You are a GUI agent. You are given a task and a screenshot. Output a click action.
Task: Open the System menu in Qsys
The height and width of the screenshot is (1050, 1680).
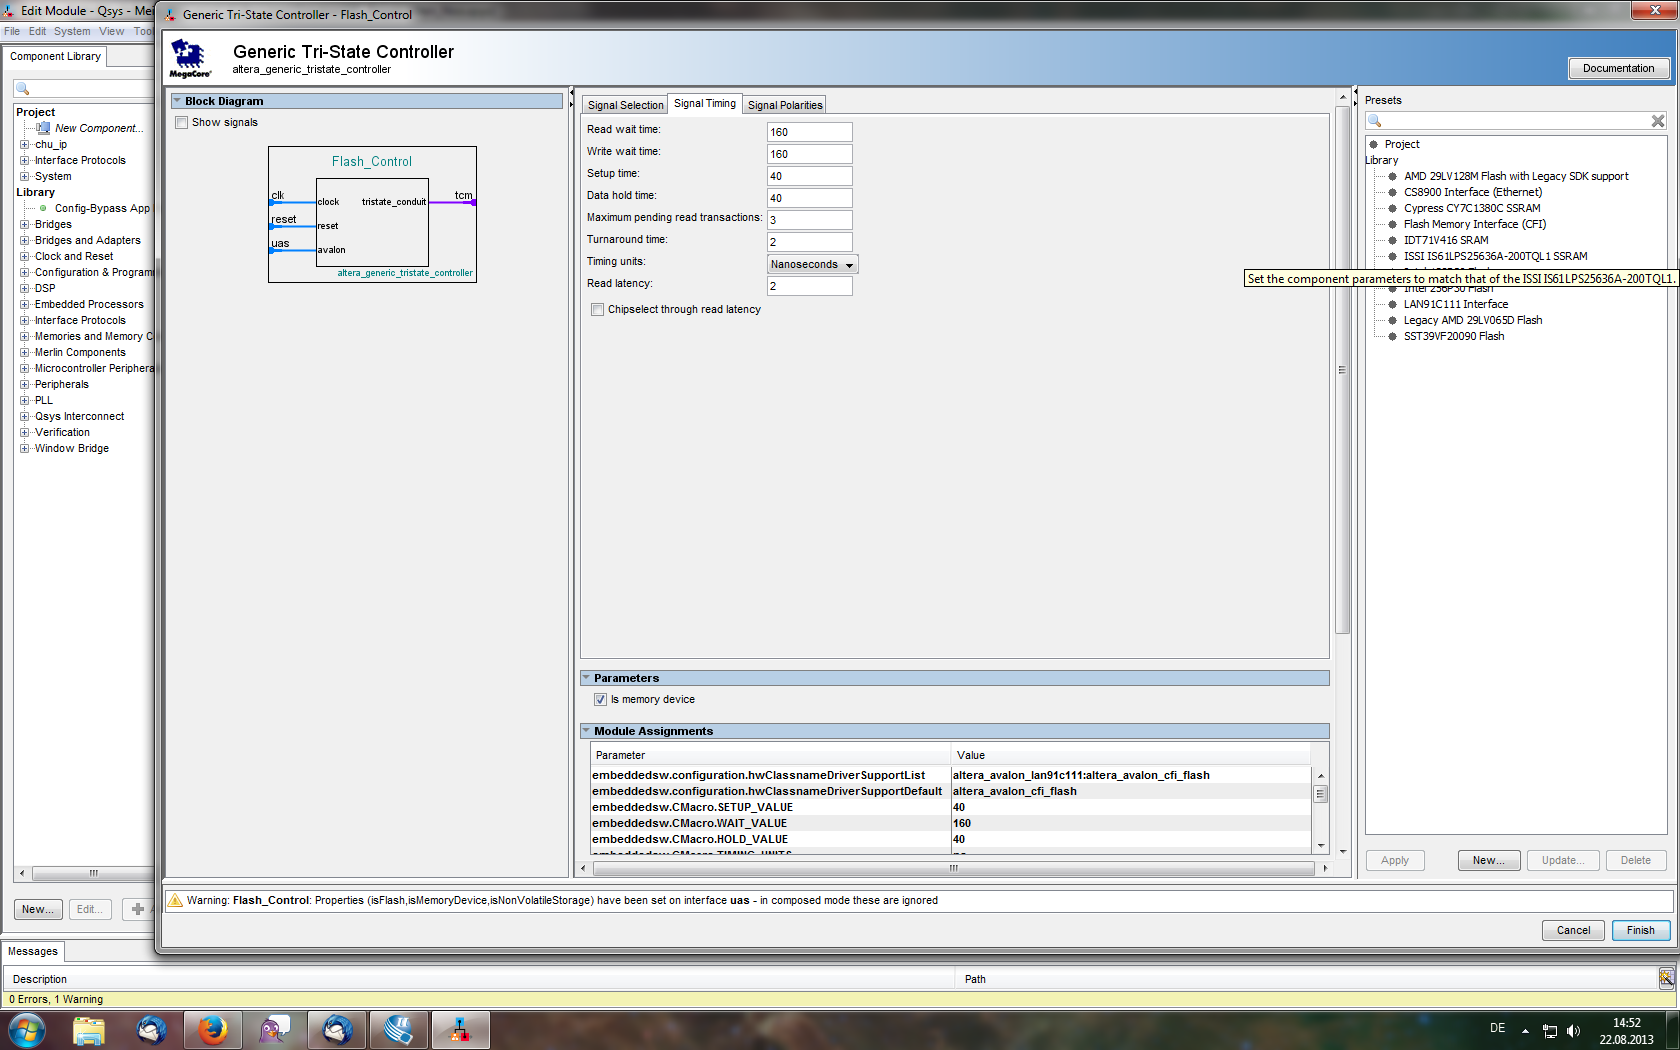tap(72, 31)
